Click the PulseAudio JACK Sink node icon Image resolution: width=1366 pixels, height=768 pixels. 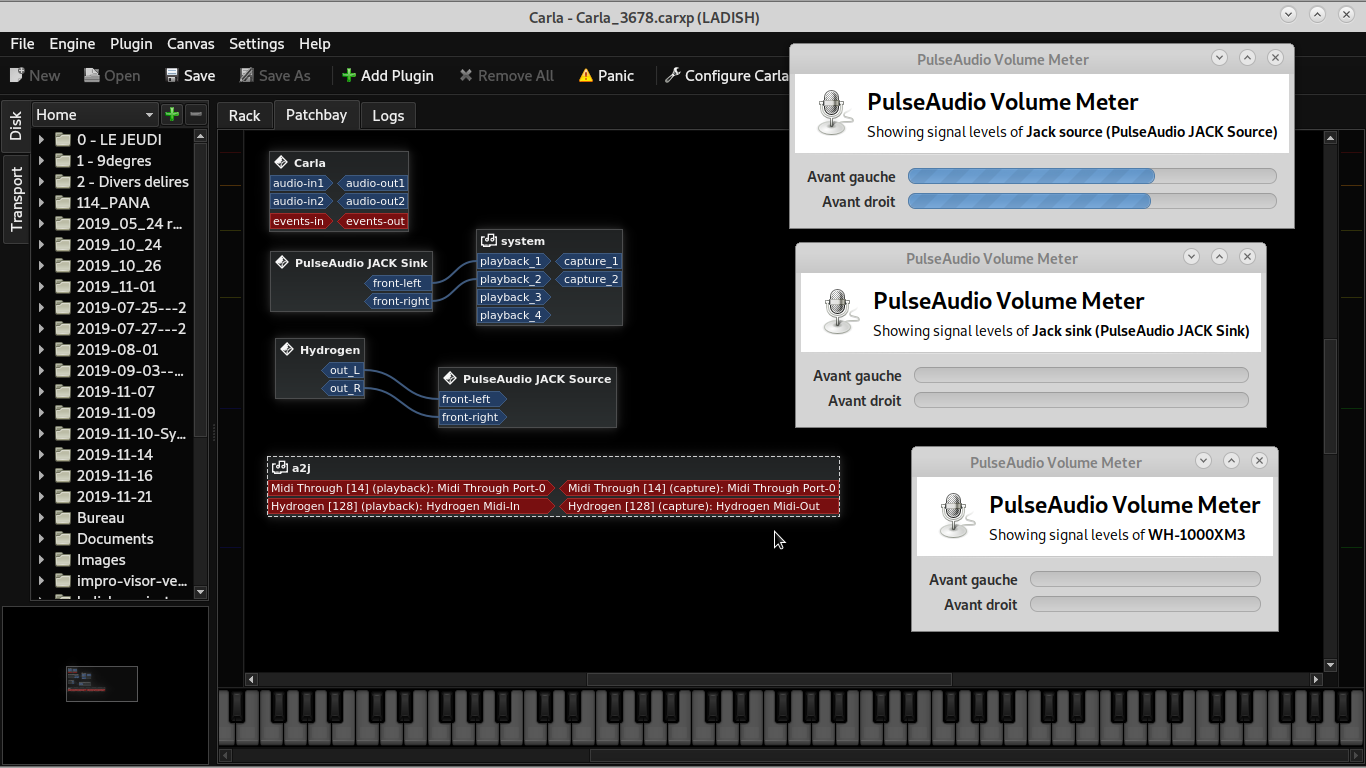click(282, 262)
